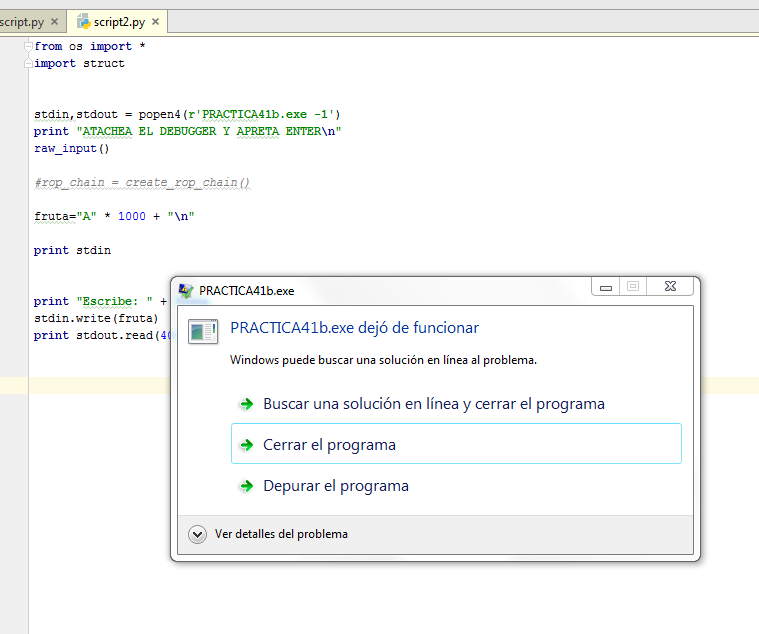This screenshot has width=759, height=634.
Task: Choose 'Depurar el programa' option
Action: (x=335, y=486)
